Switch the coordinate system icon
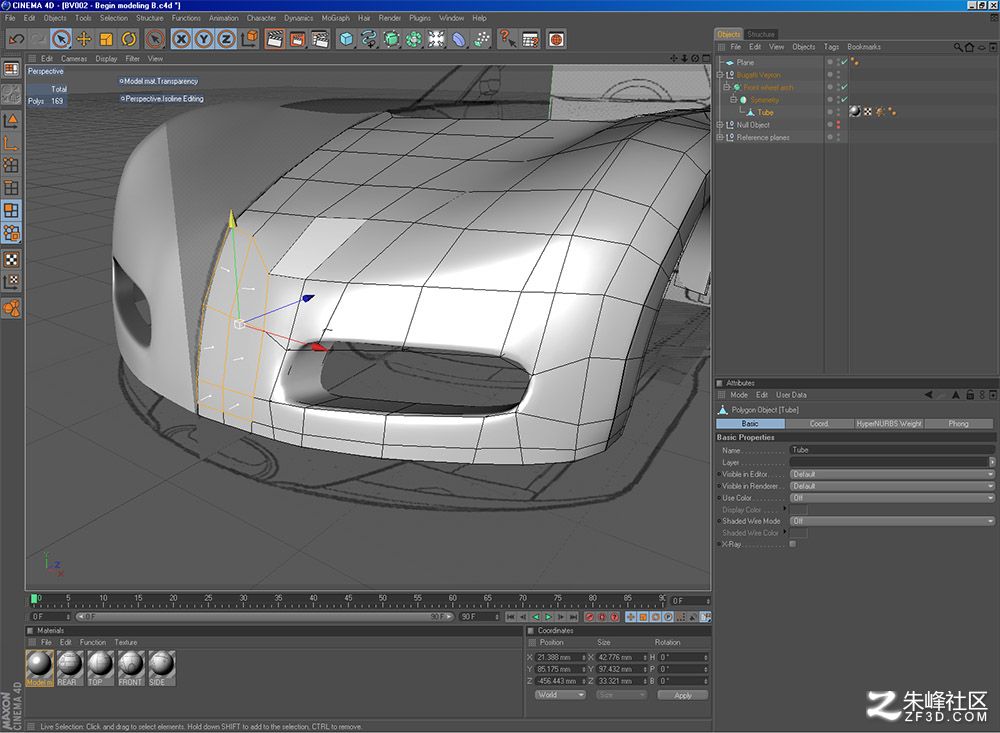The image size is (1000, 733). pyautogui.click(x=249, y=40)
